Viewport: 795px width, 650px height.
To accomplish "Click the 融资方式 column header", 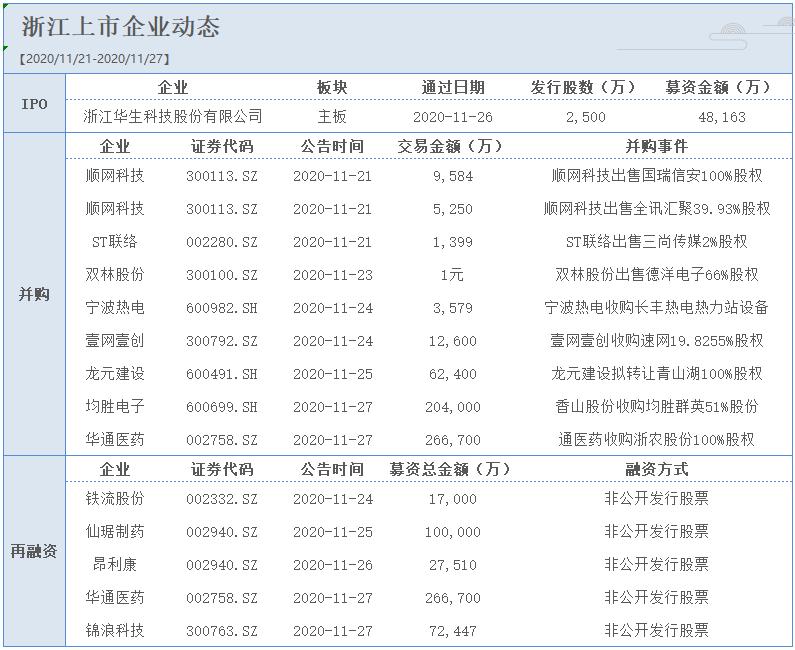I will [x=657, y=469].
